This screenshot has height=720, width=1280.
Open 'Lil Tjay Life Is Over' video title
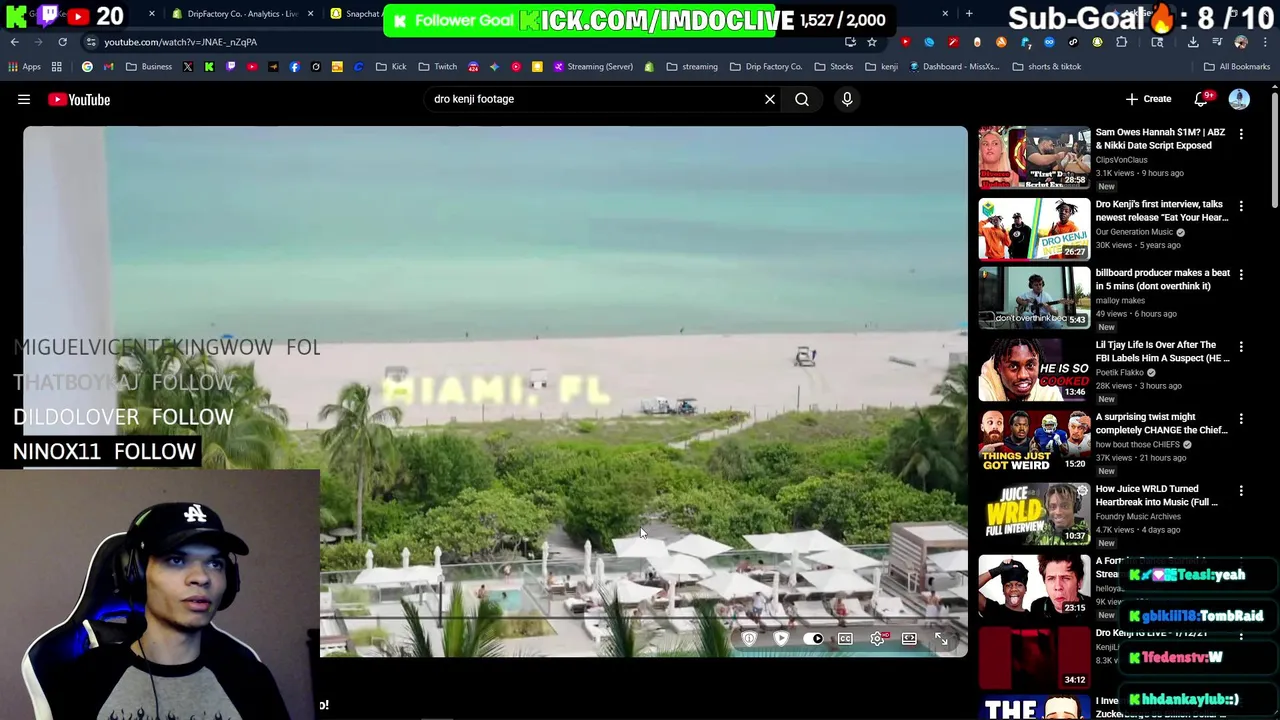1162,351
